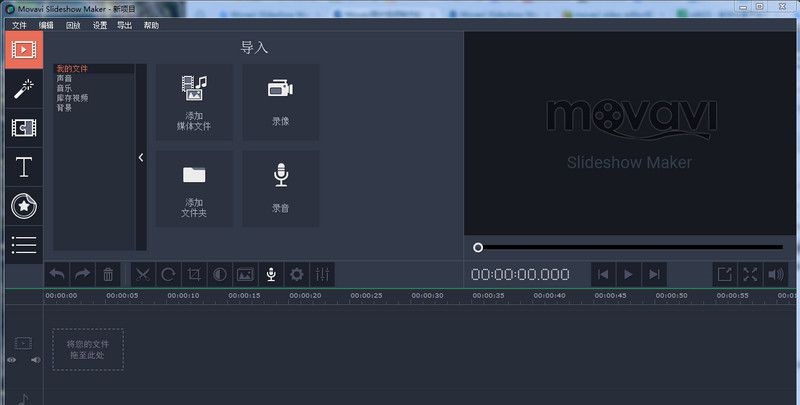Open the 回放 menu

click(73, 25)
